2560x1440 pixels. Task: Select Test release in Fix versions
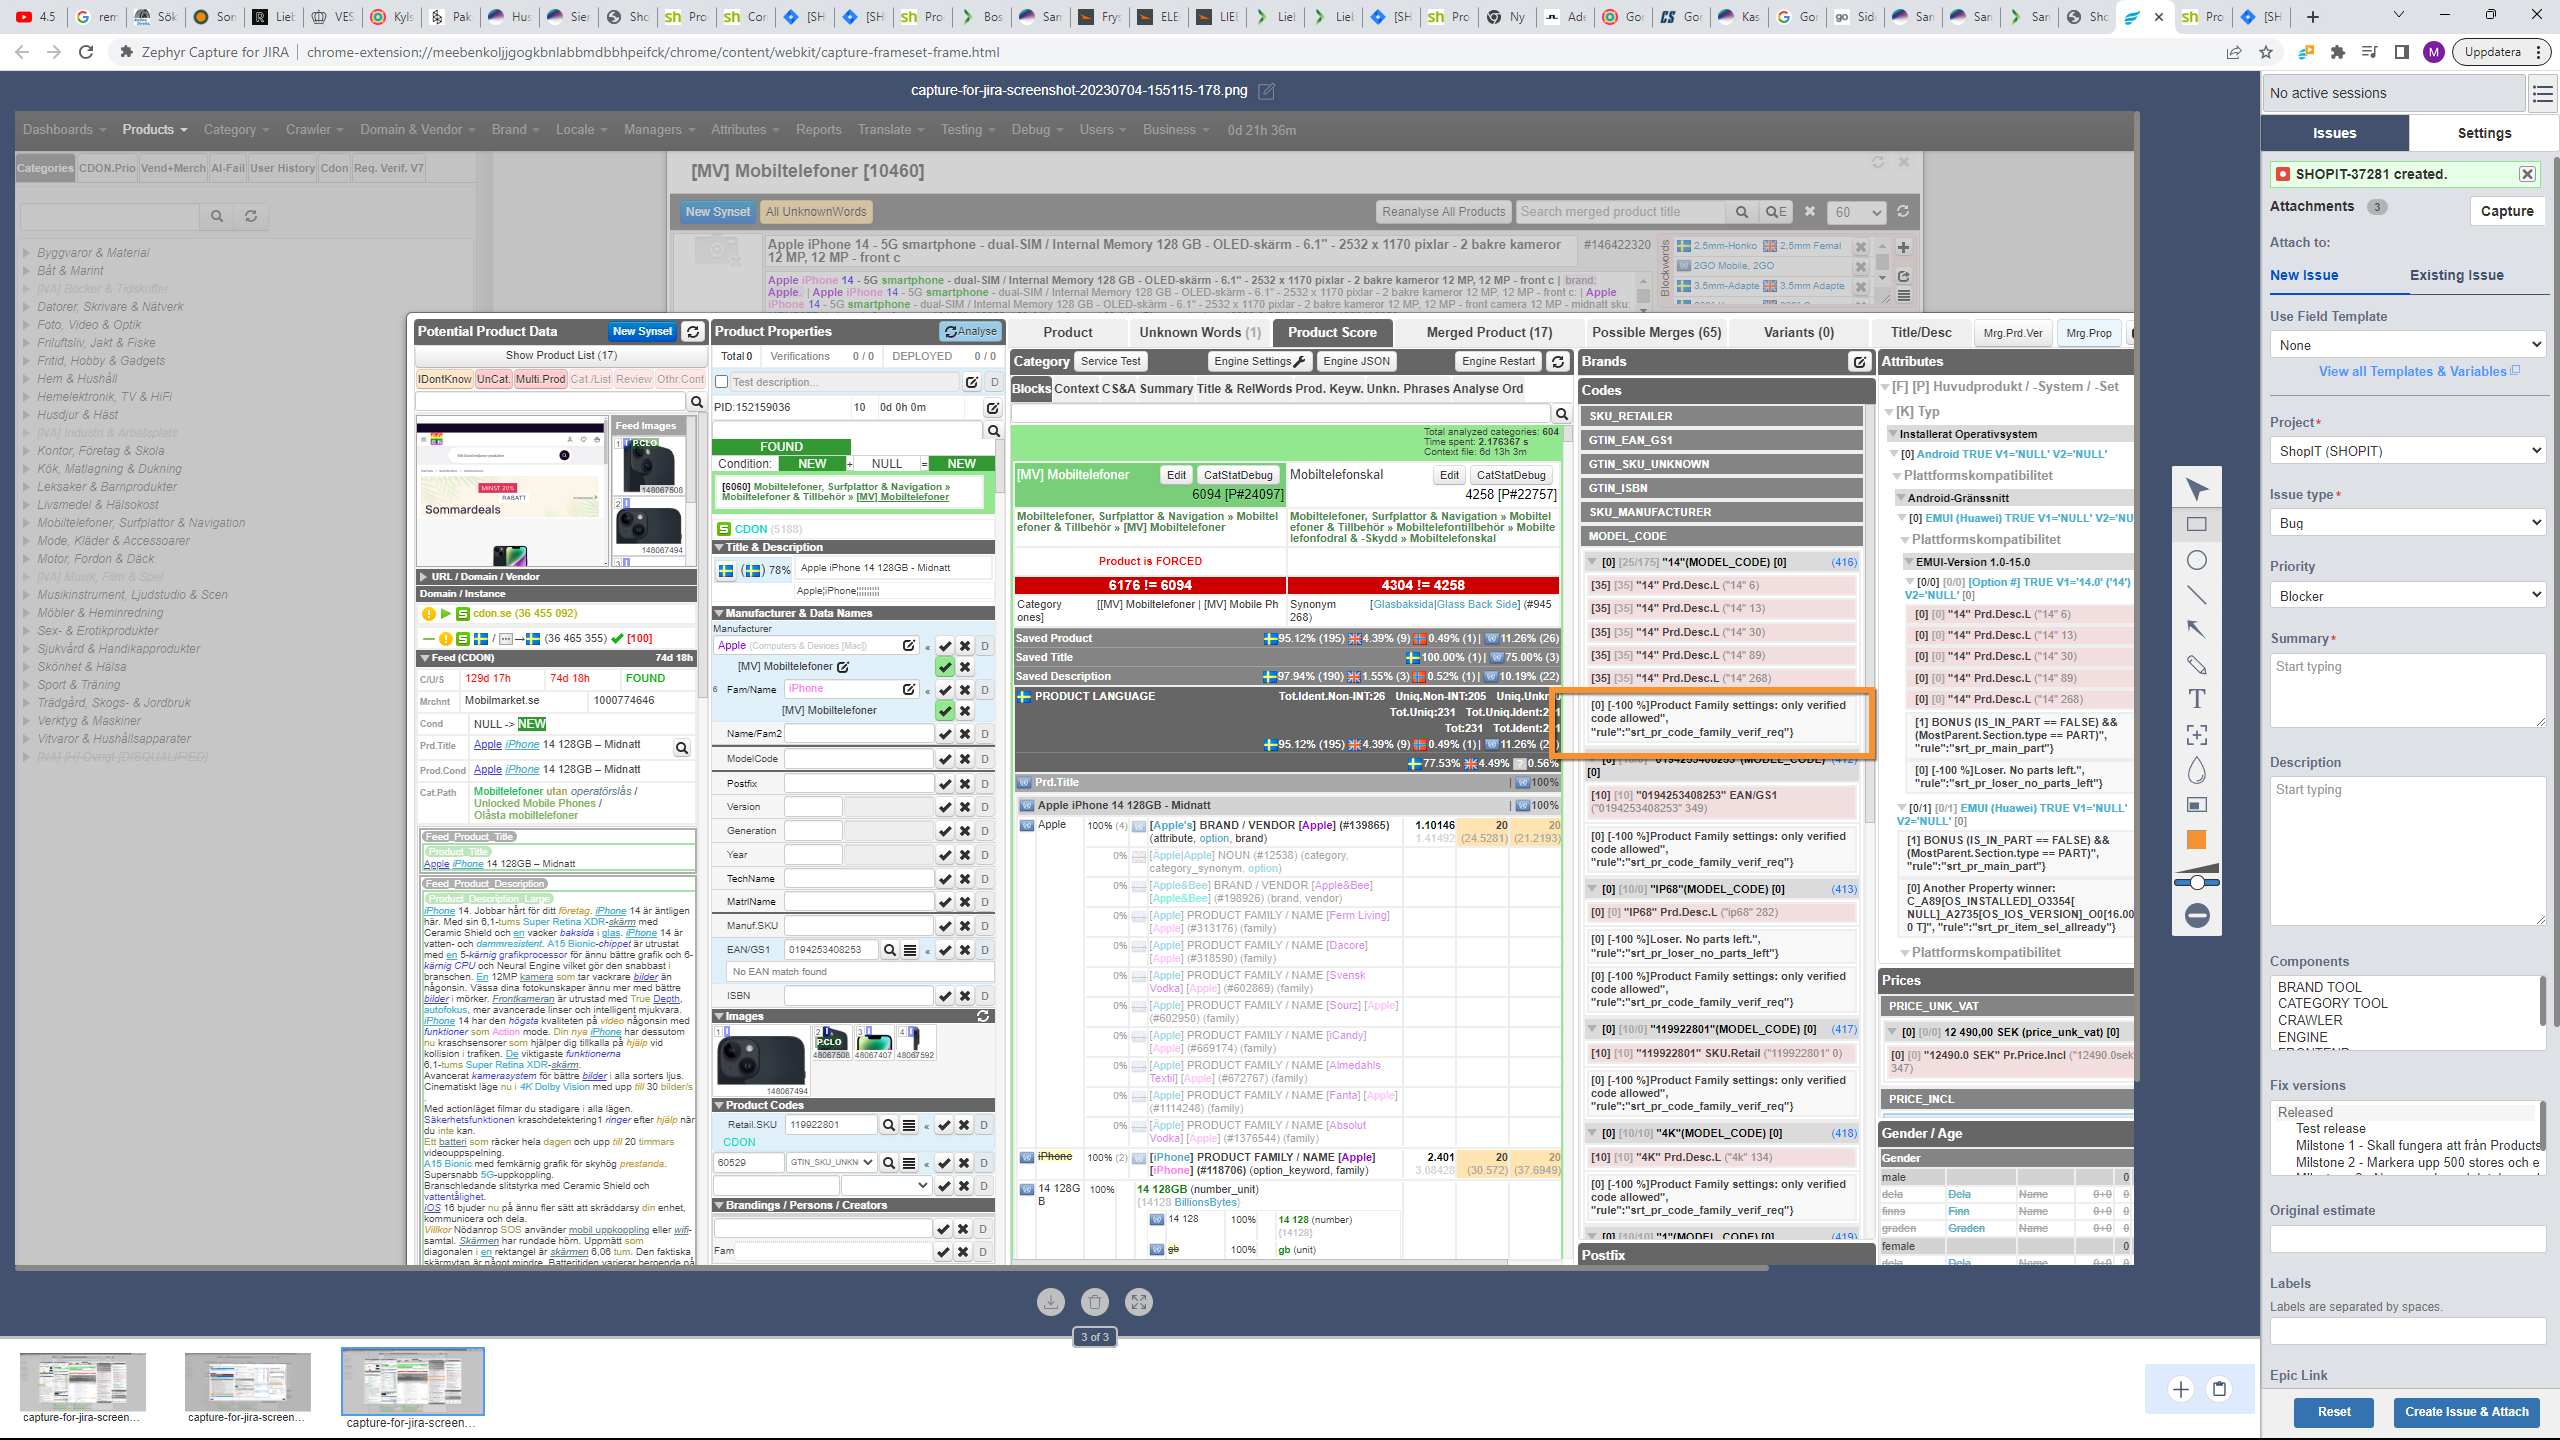click(x=2330, y=1128)
